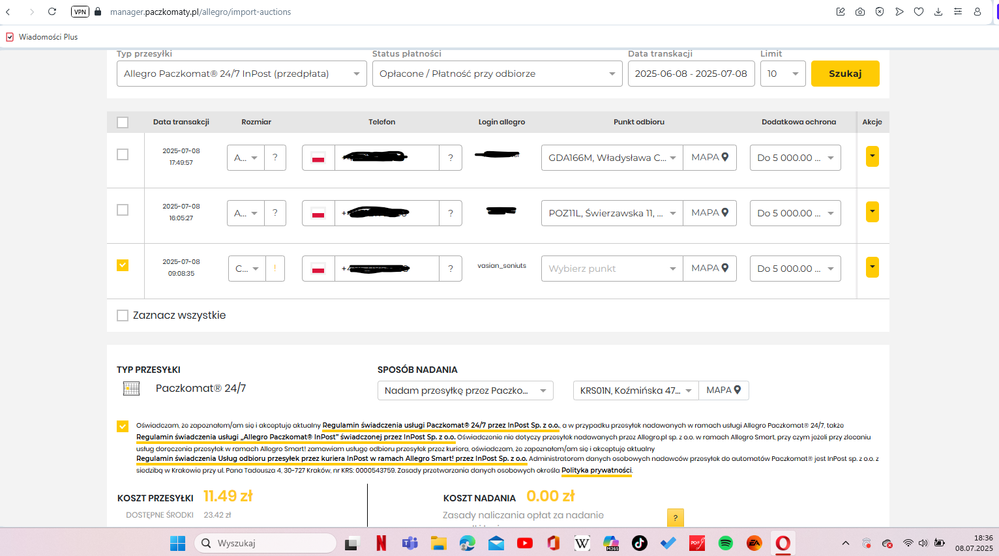Screen dimensions: 999x556
Task: Open phone help question mark in POZ11L row
Action: [450, 213]
